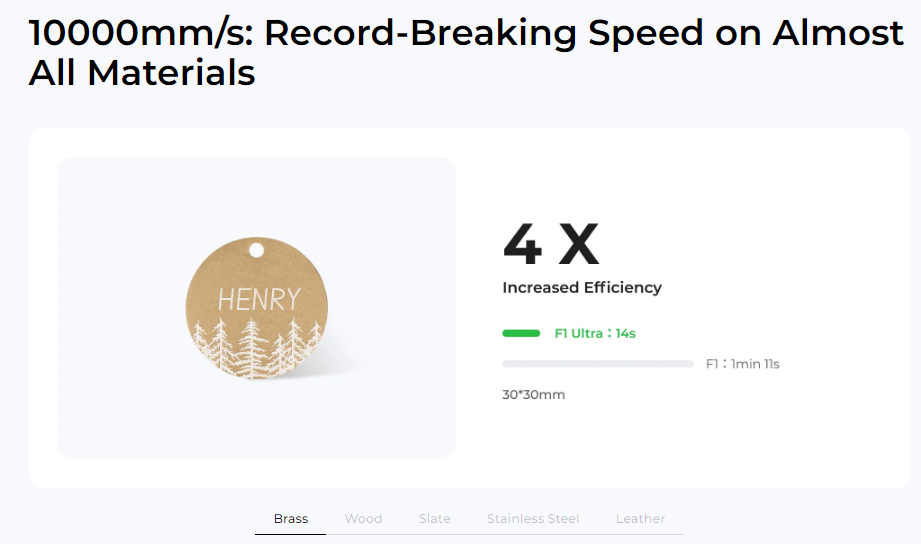The height and width of the screenshot is (544, 921).
Task: Switch to the Wood tab
Action: click(363, 519)
